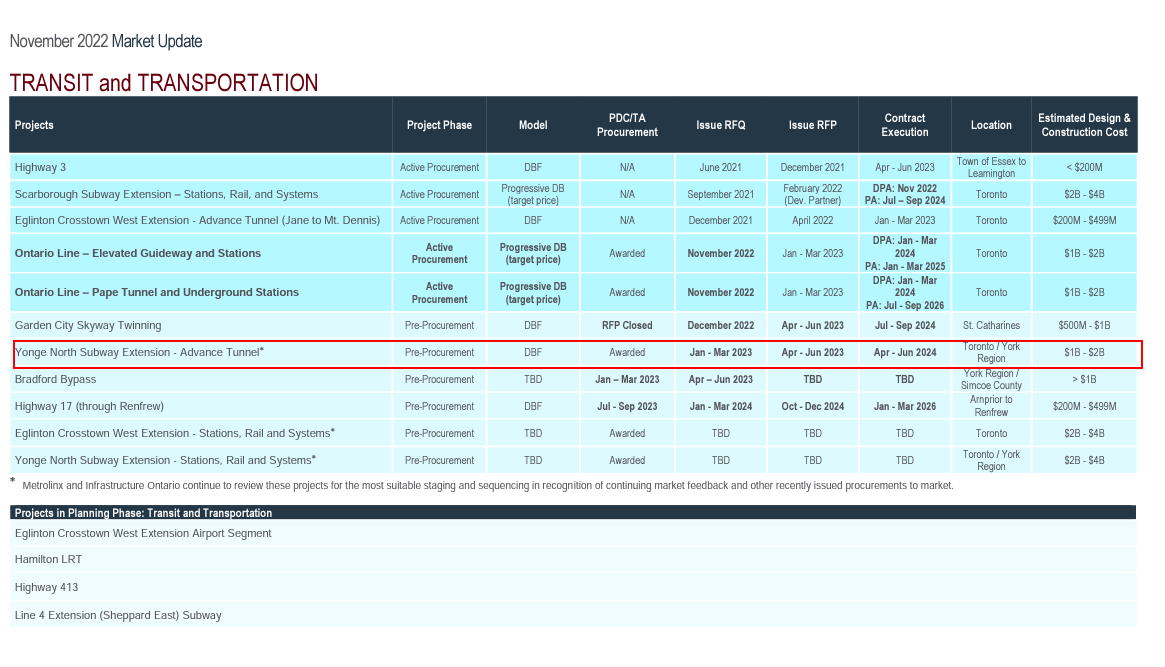This screenshot has height=667, width=1165.
Task: Click Line 4 Extension (Sheppard East) Subway
Action: [118, 615]
